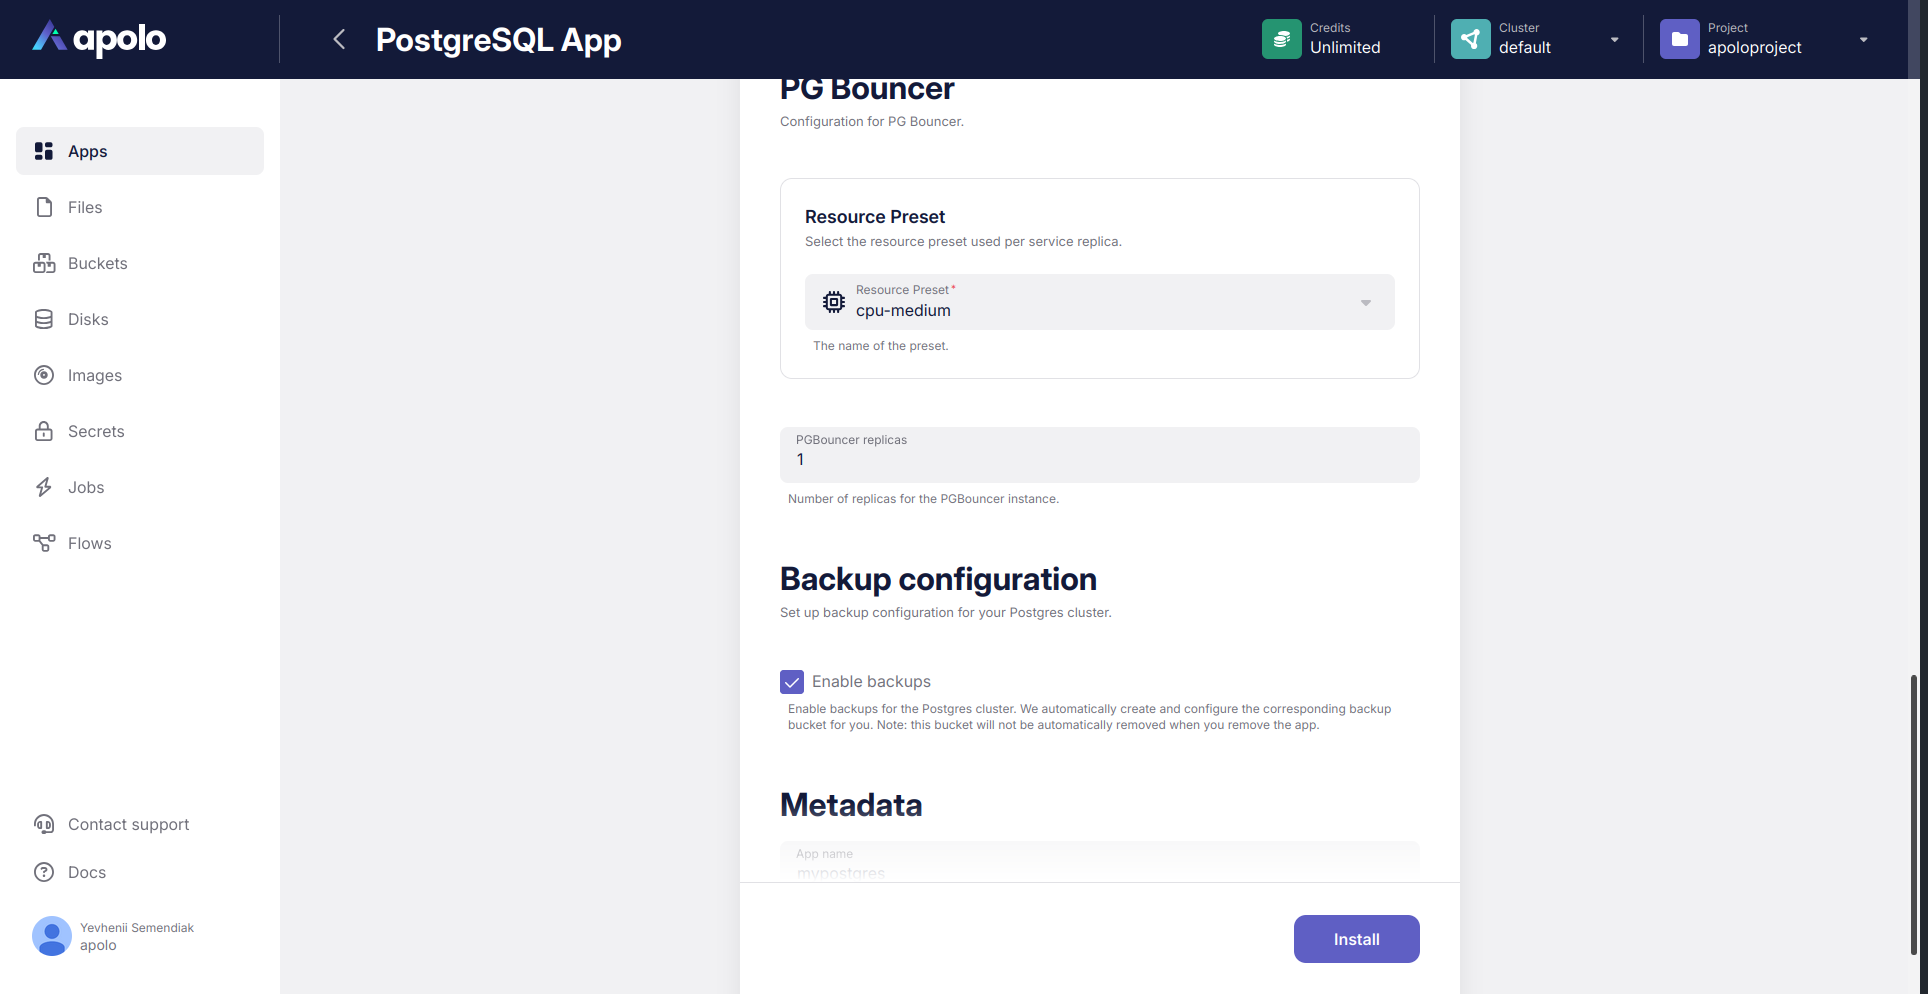Open Buckets in the sidebar
Image resolution: width=1928 pixels, height=994 pixels.
pyautogui.click(x=97, y=263)
